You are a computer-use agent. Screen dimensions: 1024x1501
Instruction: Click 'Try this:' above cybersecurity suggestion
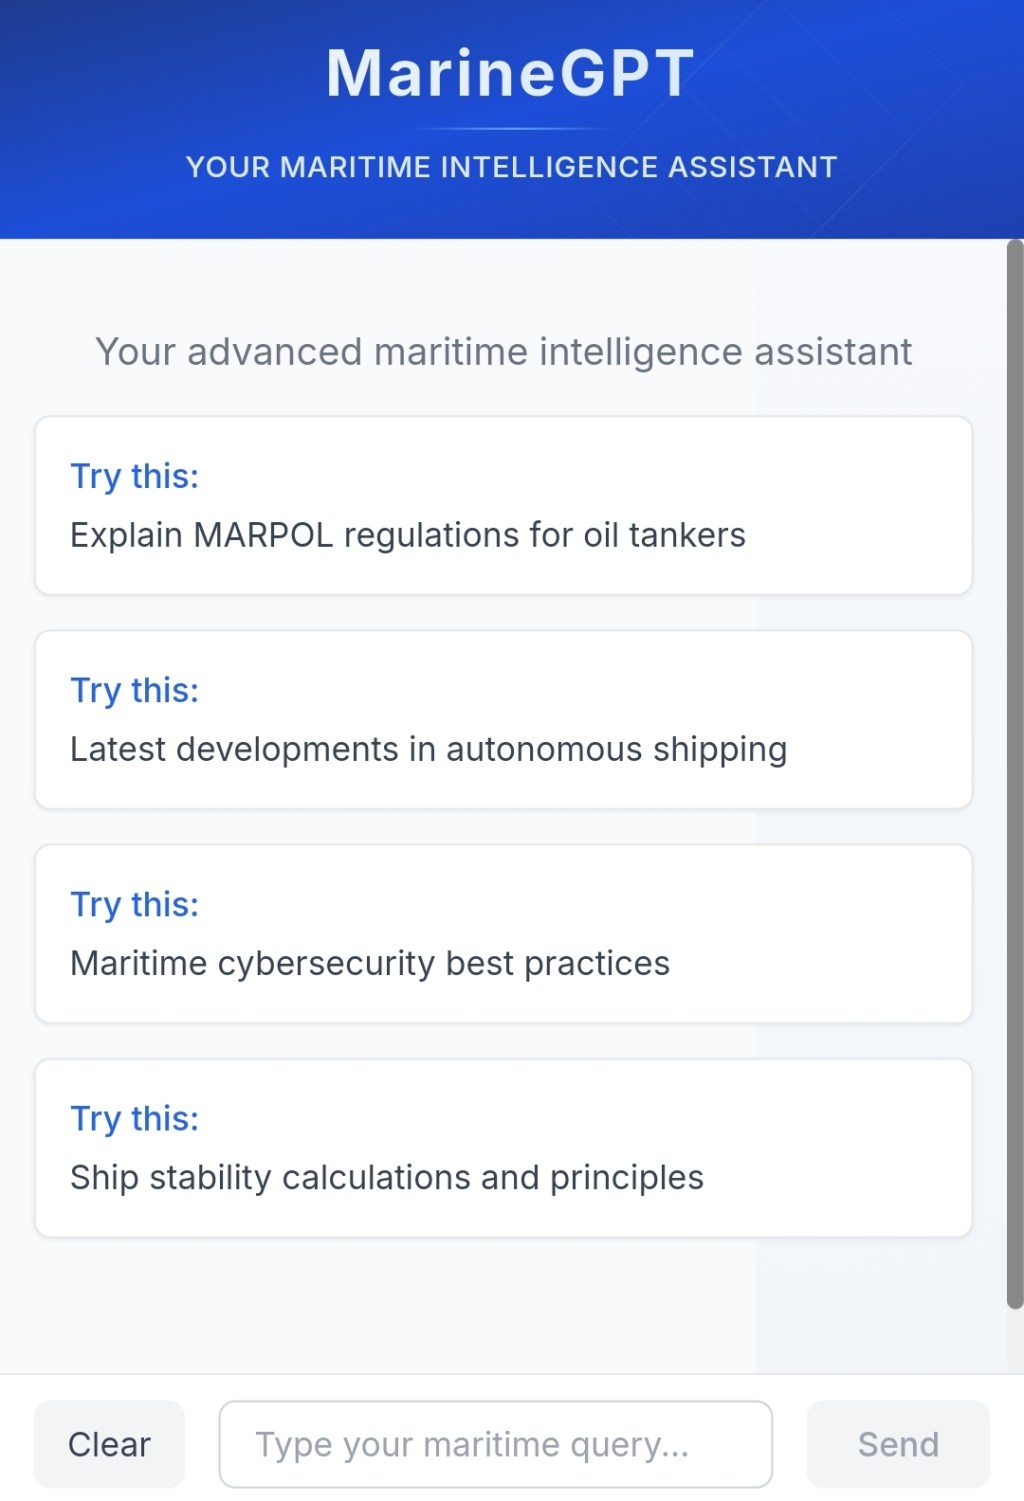tap(134, 904)
